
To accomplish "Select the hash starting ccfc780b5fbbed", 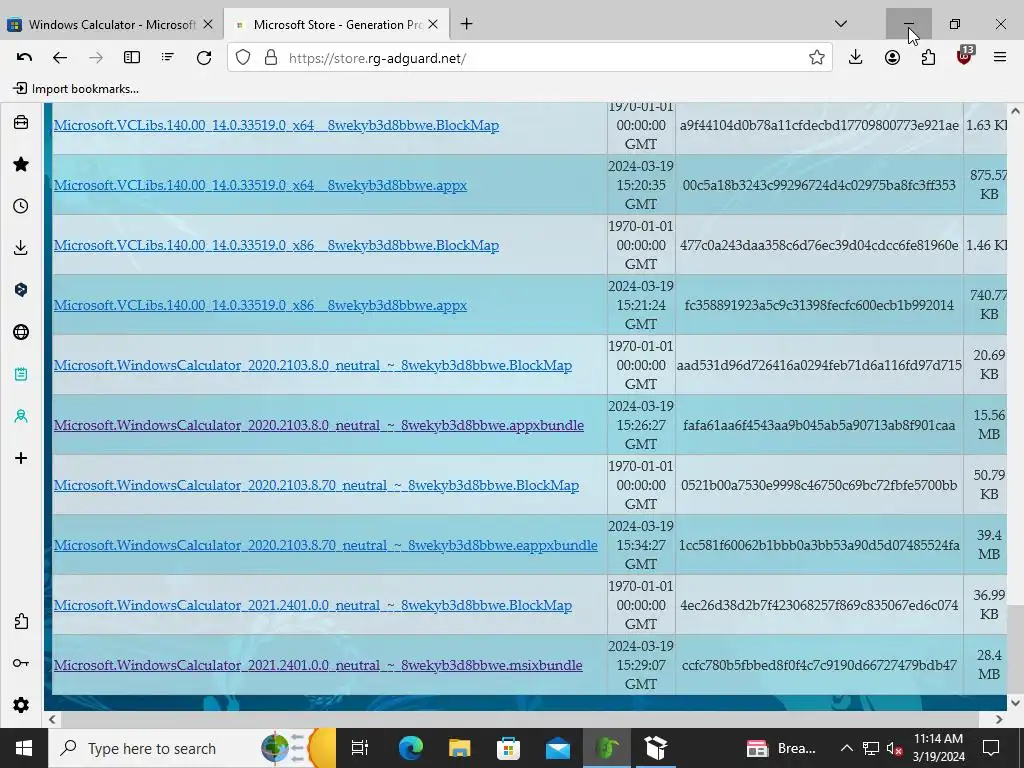I will click(x=819, y=665).
